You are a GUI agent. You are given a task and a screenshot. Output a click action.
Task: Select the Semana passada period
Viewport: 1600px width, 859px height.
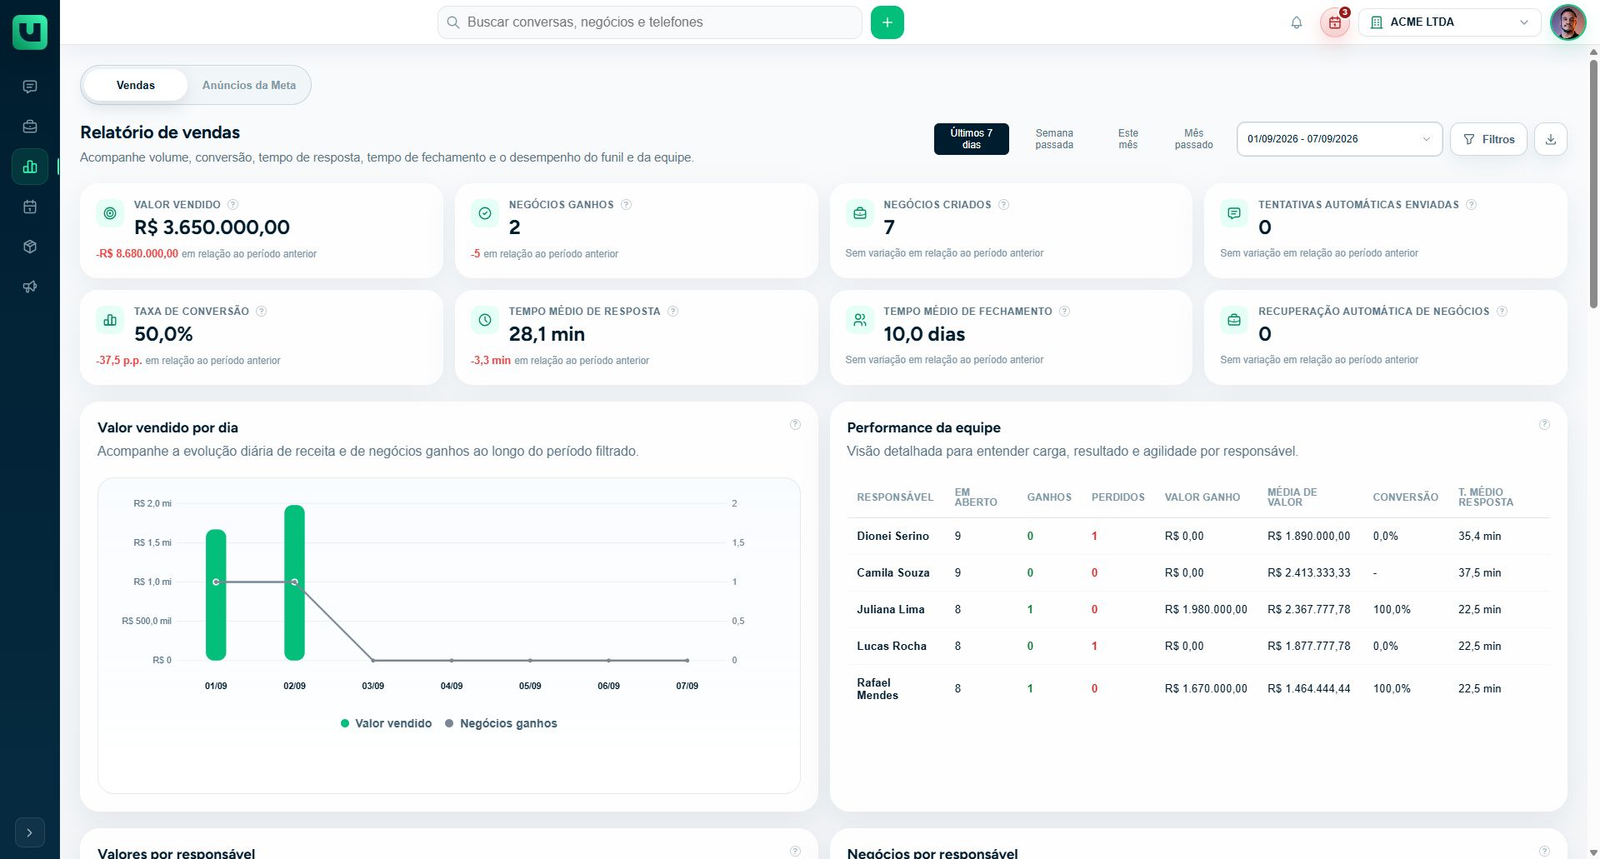tap(1054, 139)
